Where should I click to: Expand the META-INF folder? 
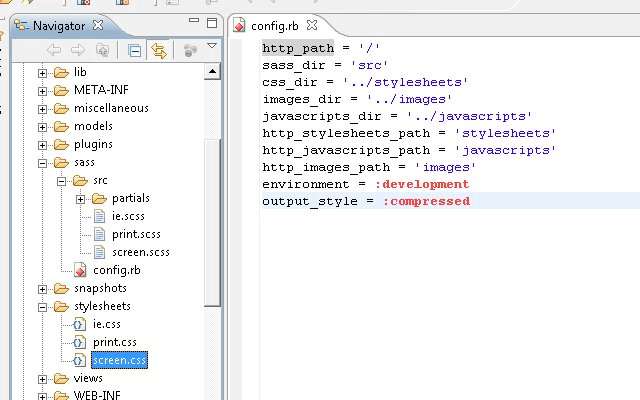[x=42, y=91]
